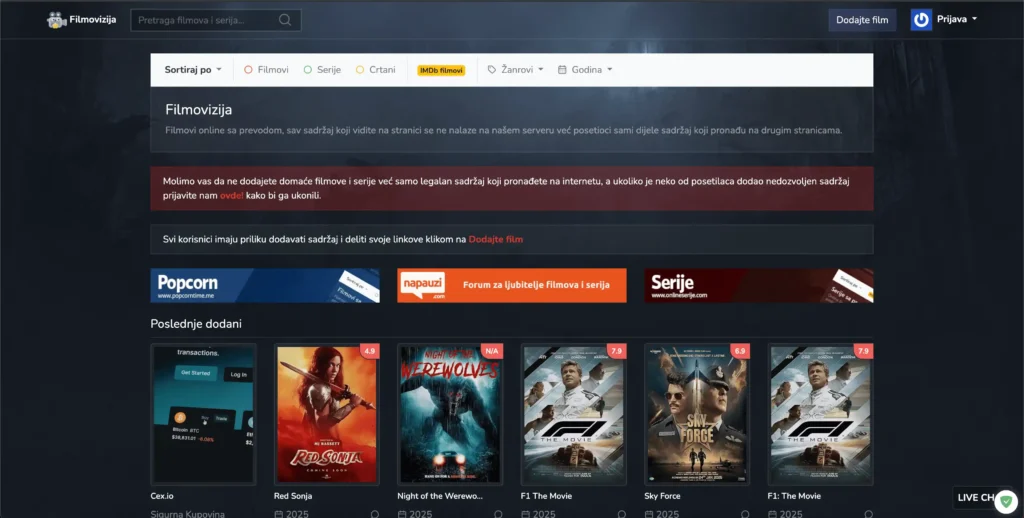Click the search magnifier icon
The image size is (1024, 518).
click(285, 20)
